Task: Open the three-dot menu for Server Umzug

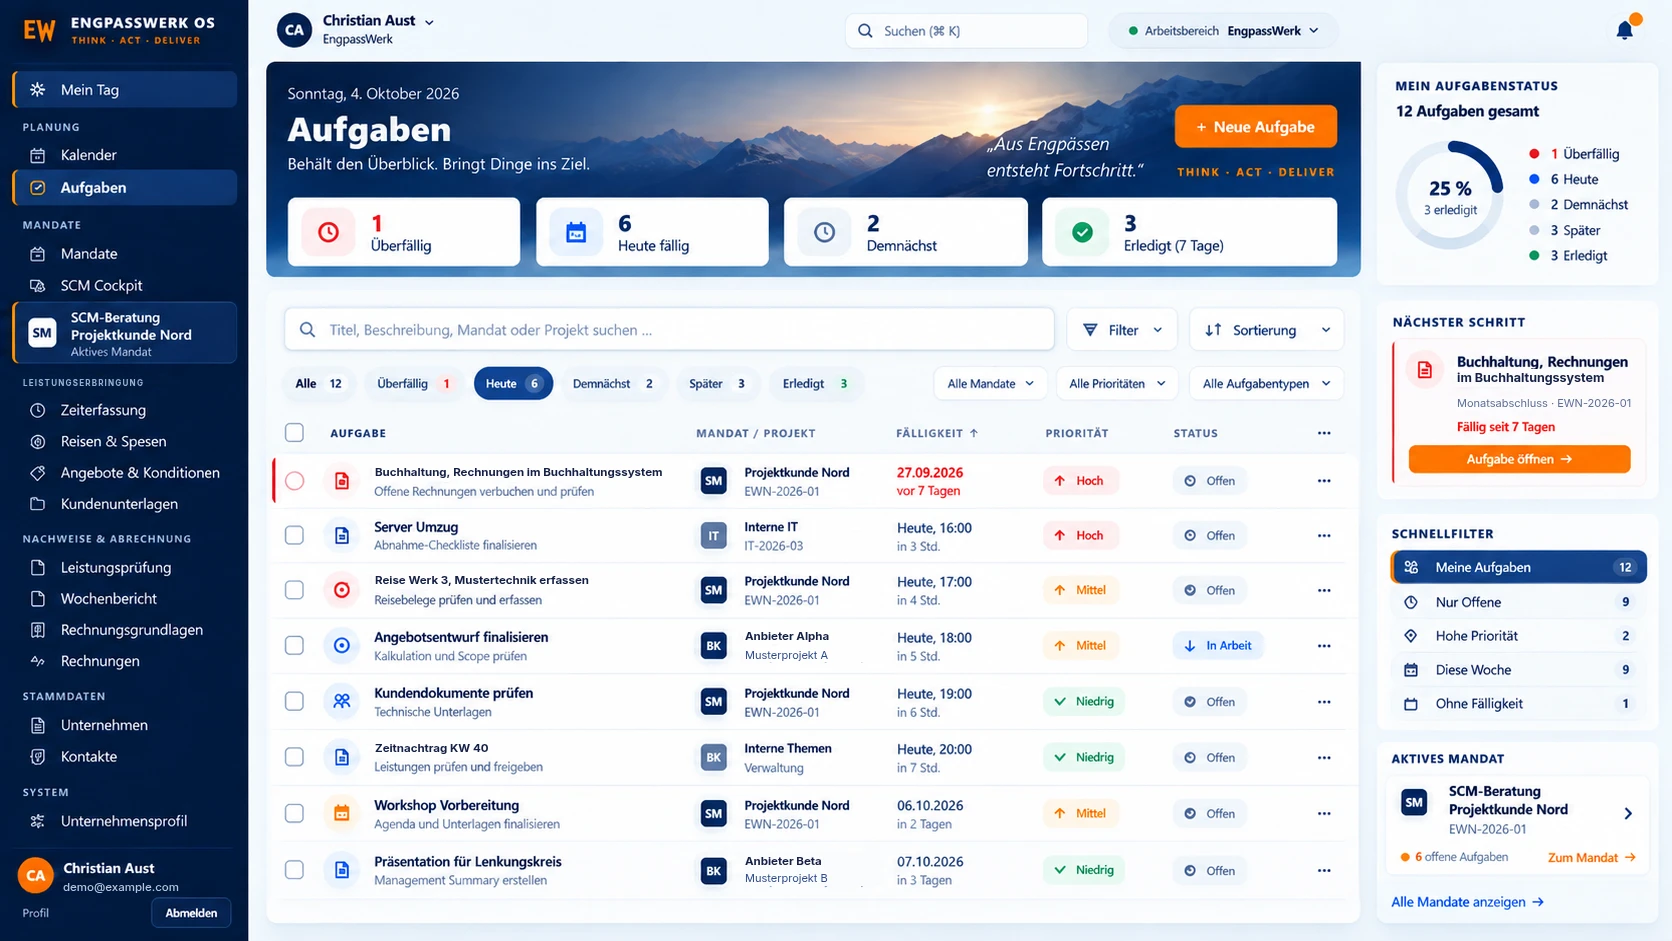Action: tap(1324, 536)
